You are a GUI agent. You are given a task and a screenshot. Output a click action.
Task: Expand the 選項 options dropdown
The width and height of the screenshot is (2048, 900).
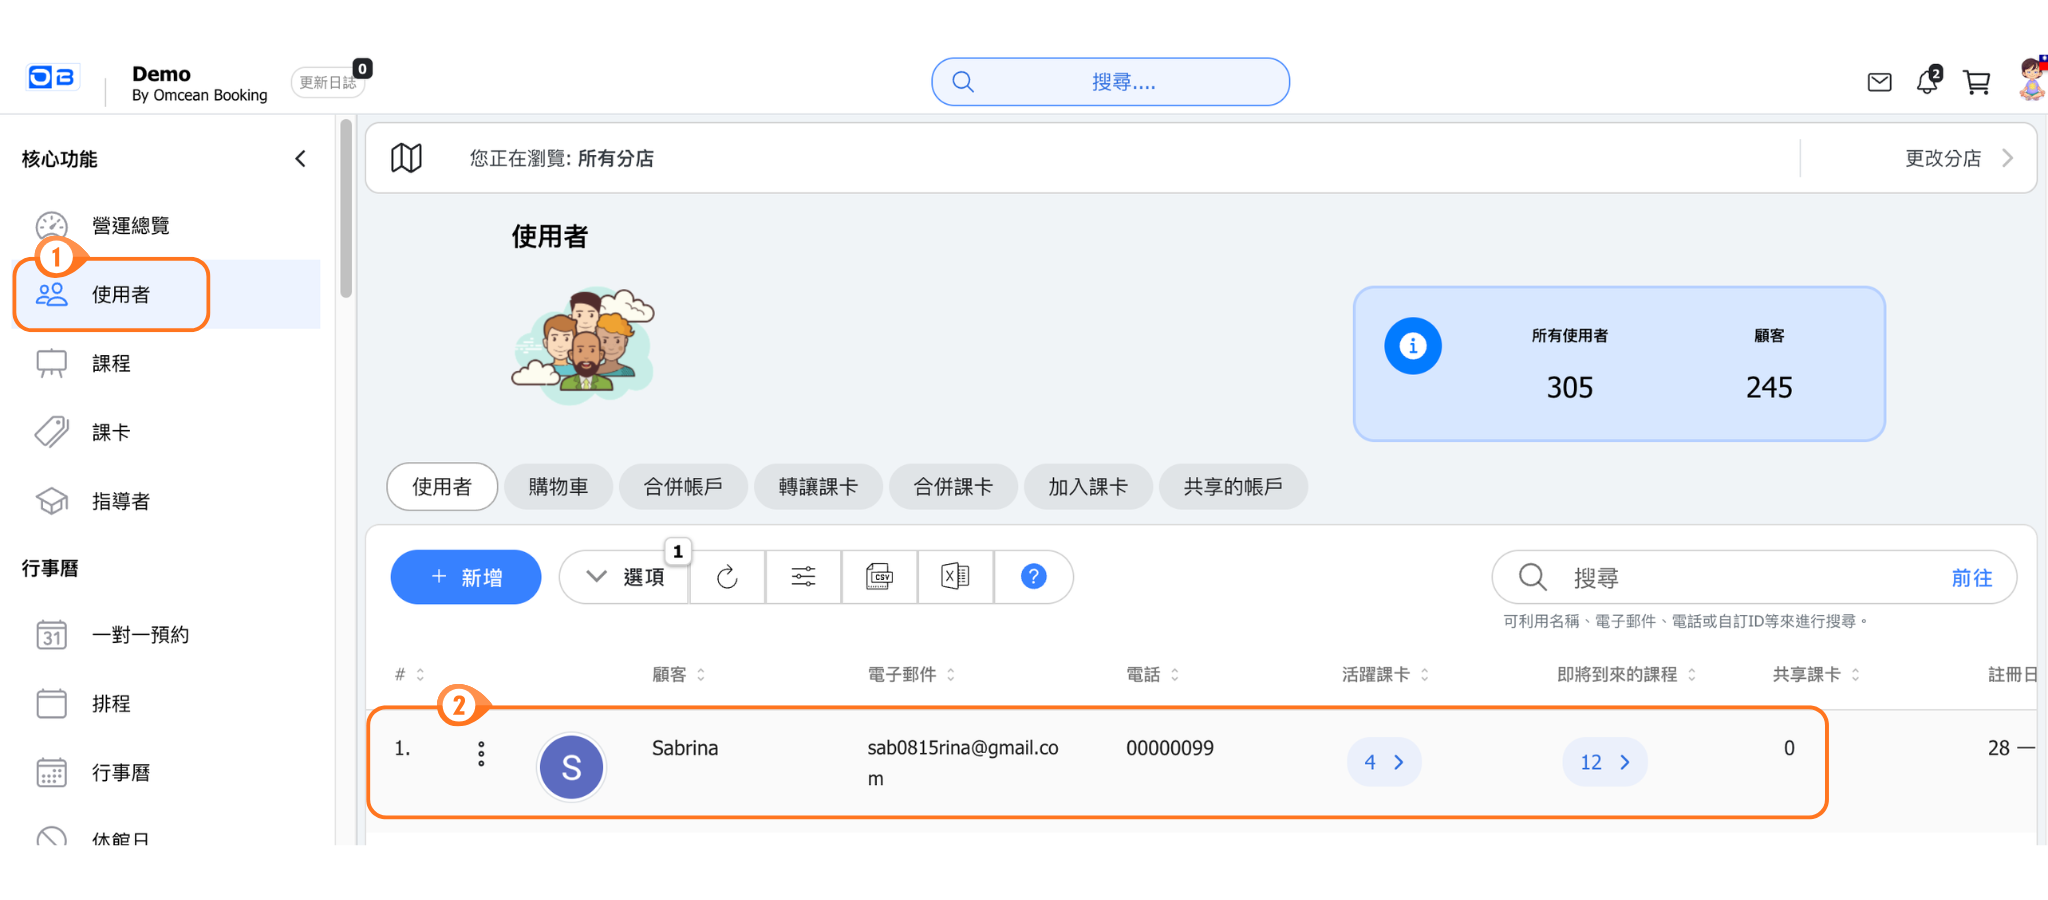[625, 577]
